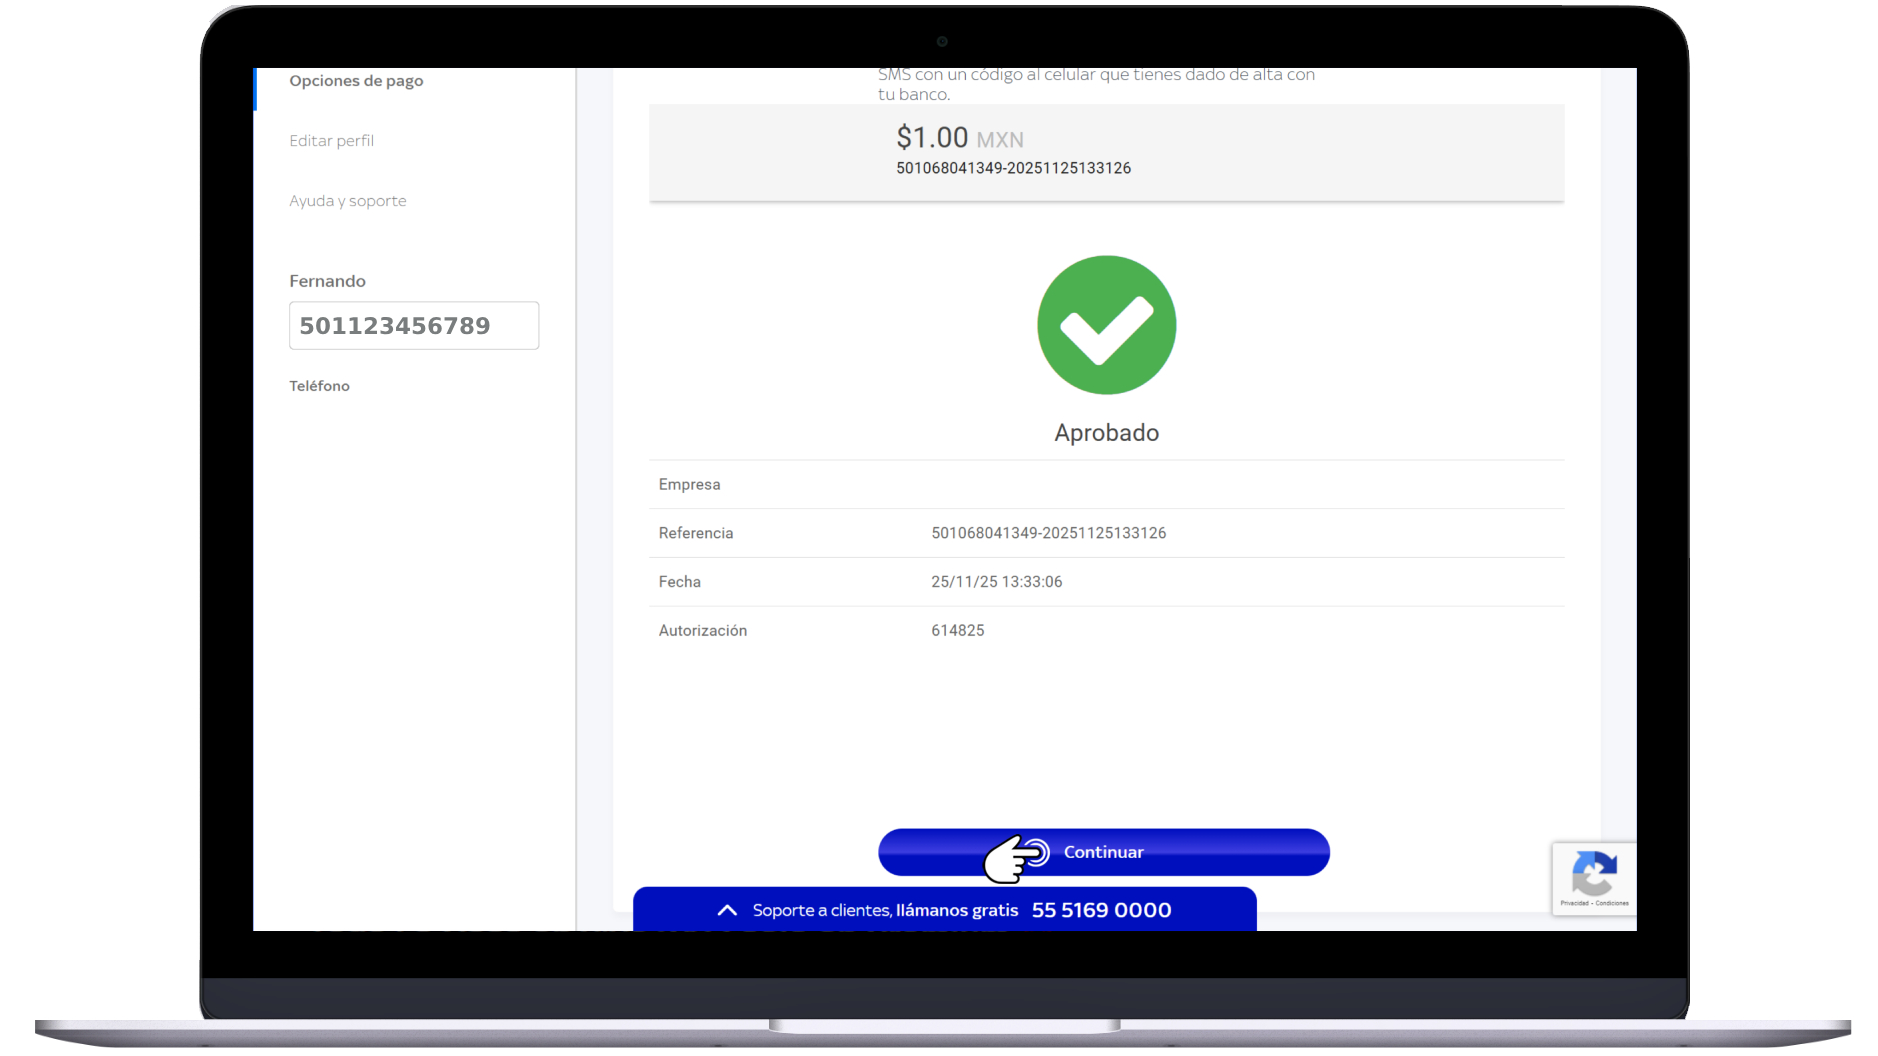The width and height of the screenshot is (1878, 1056).
Task: Click the $1.00 MXN amount
Action: (x=959, y=138)
